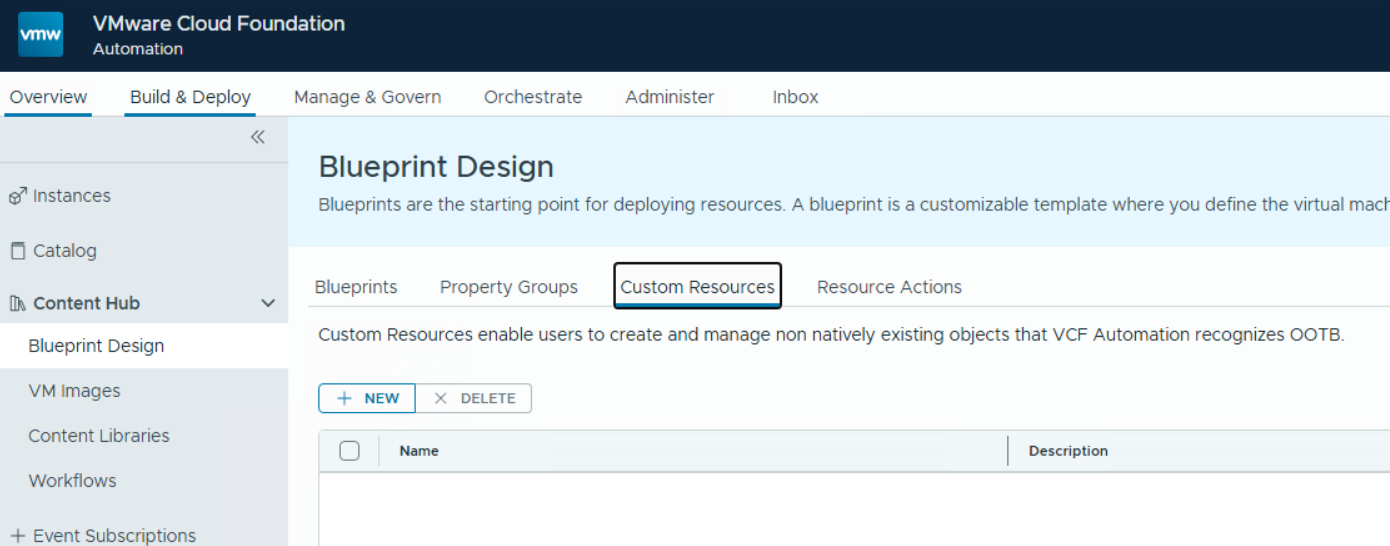Open the Orchestrate menu

(x=532, y=97)
